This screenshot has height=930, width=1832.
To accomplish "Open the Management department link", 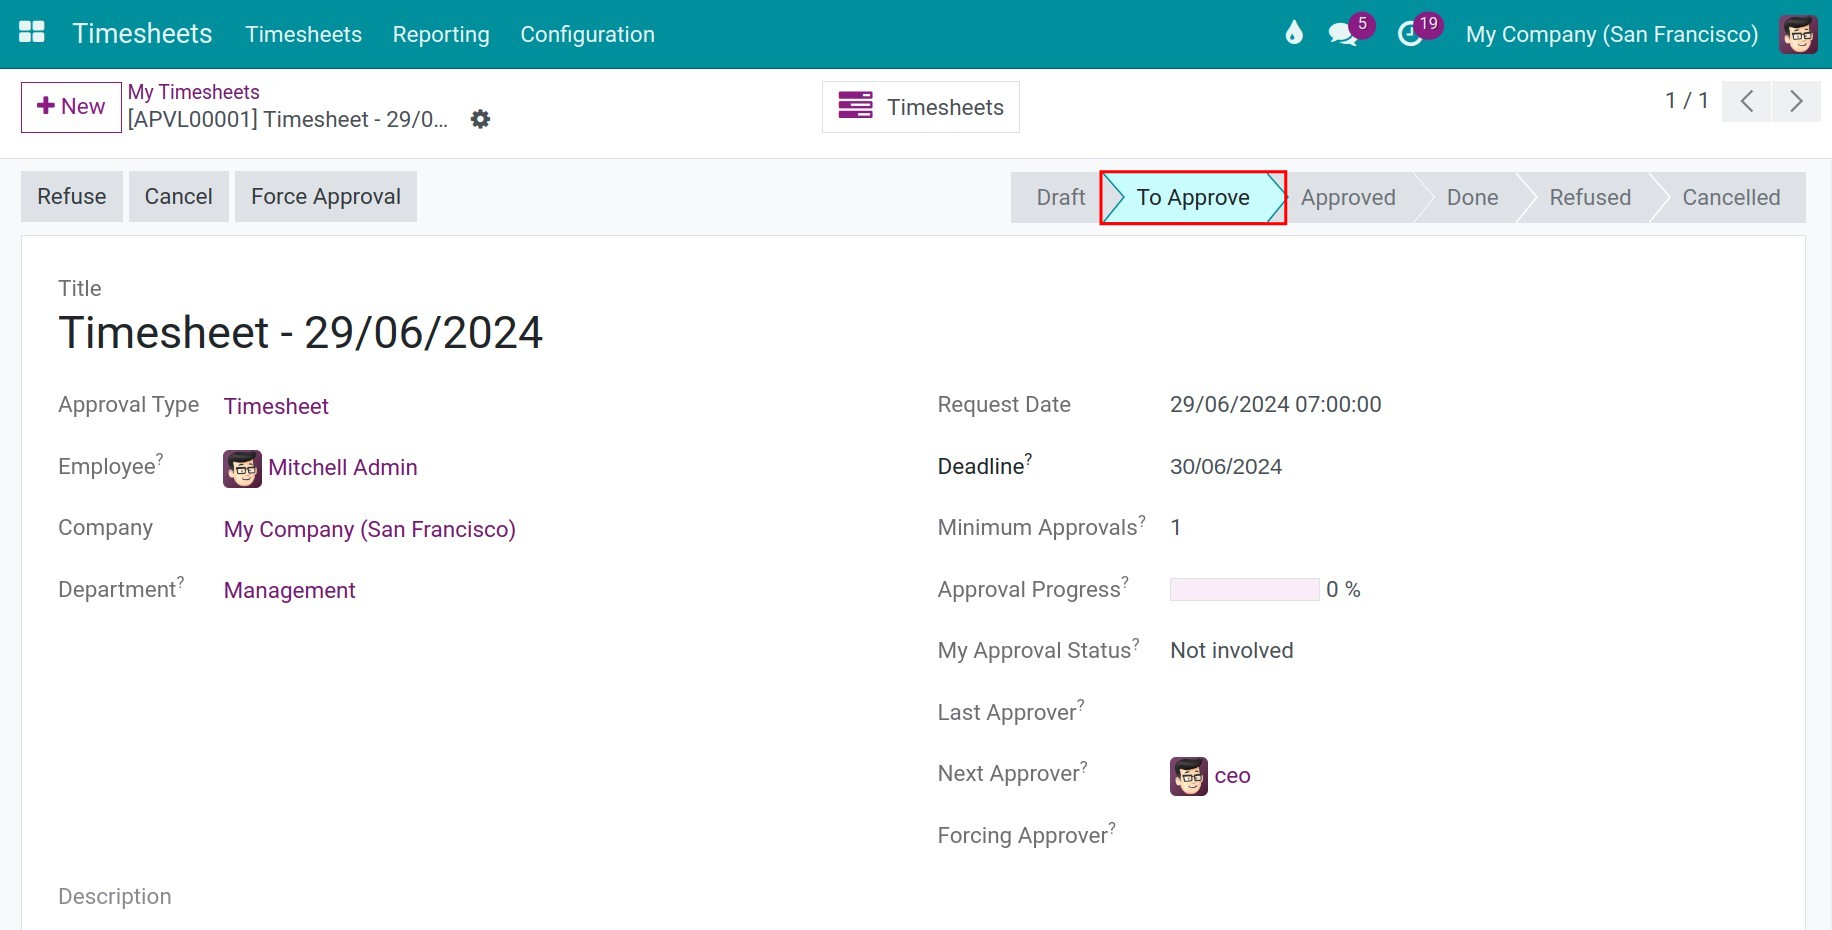I will [289, 590].
